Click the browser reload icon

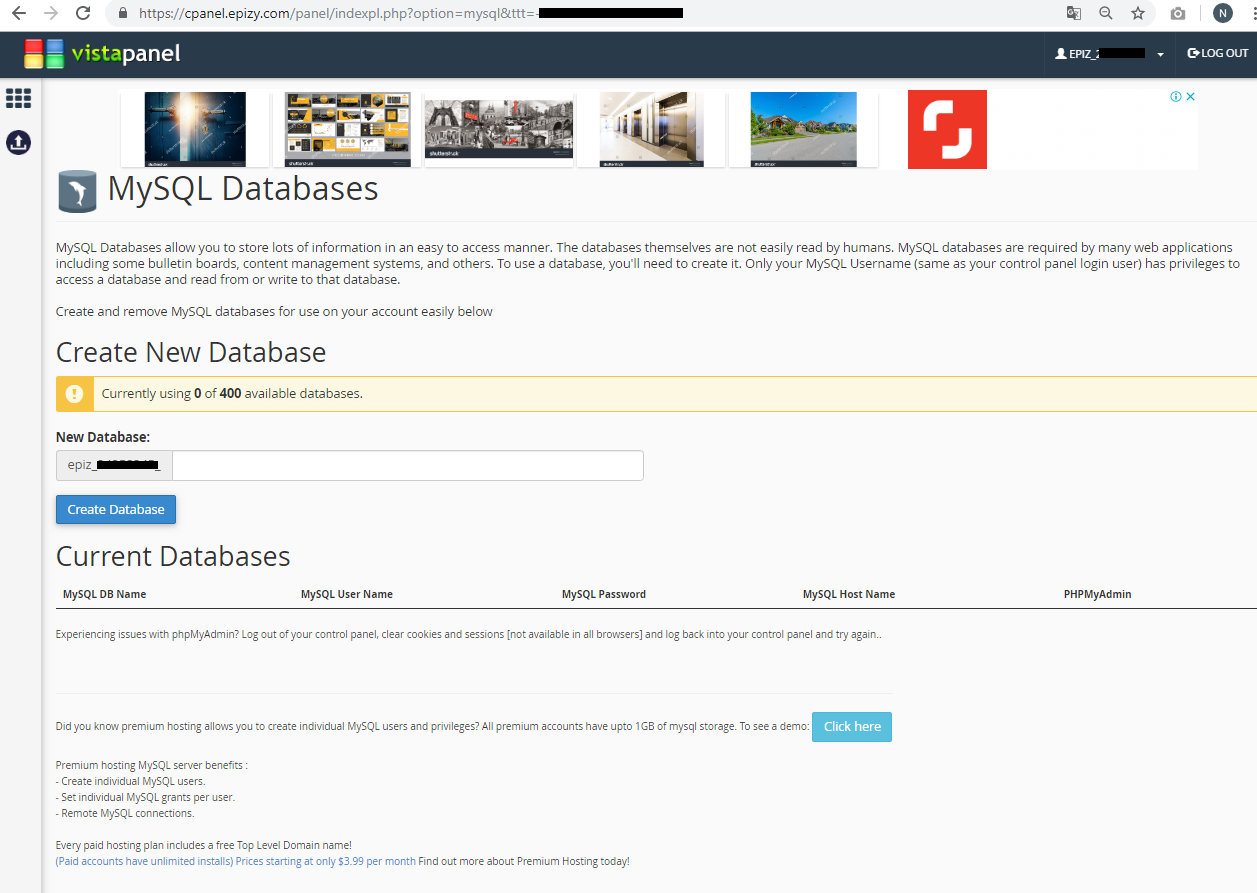click(83, 13)
